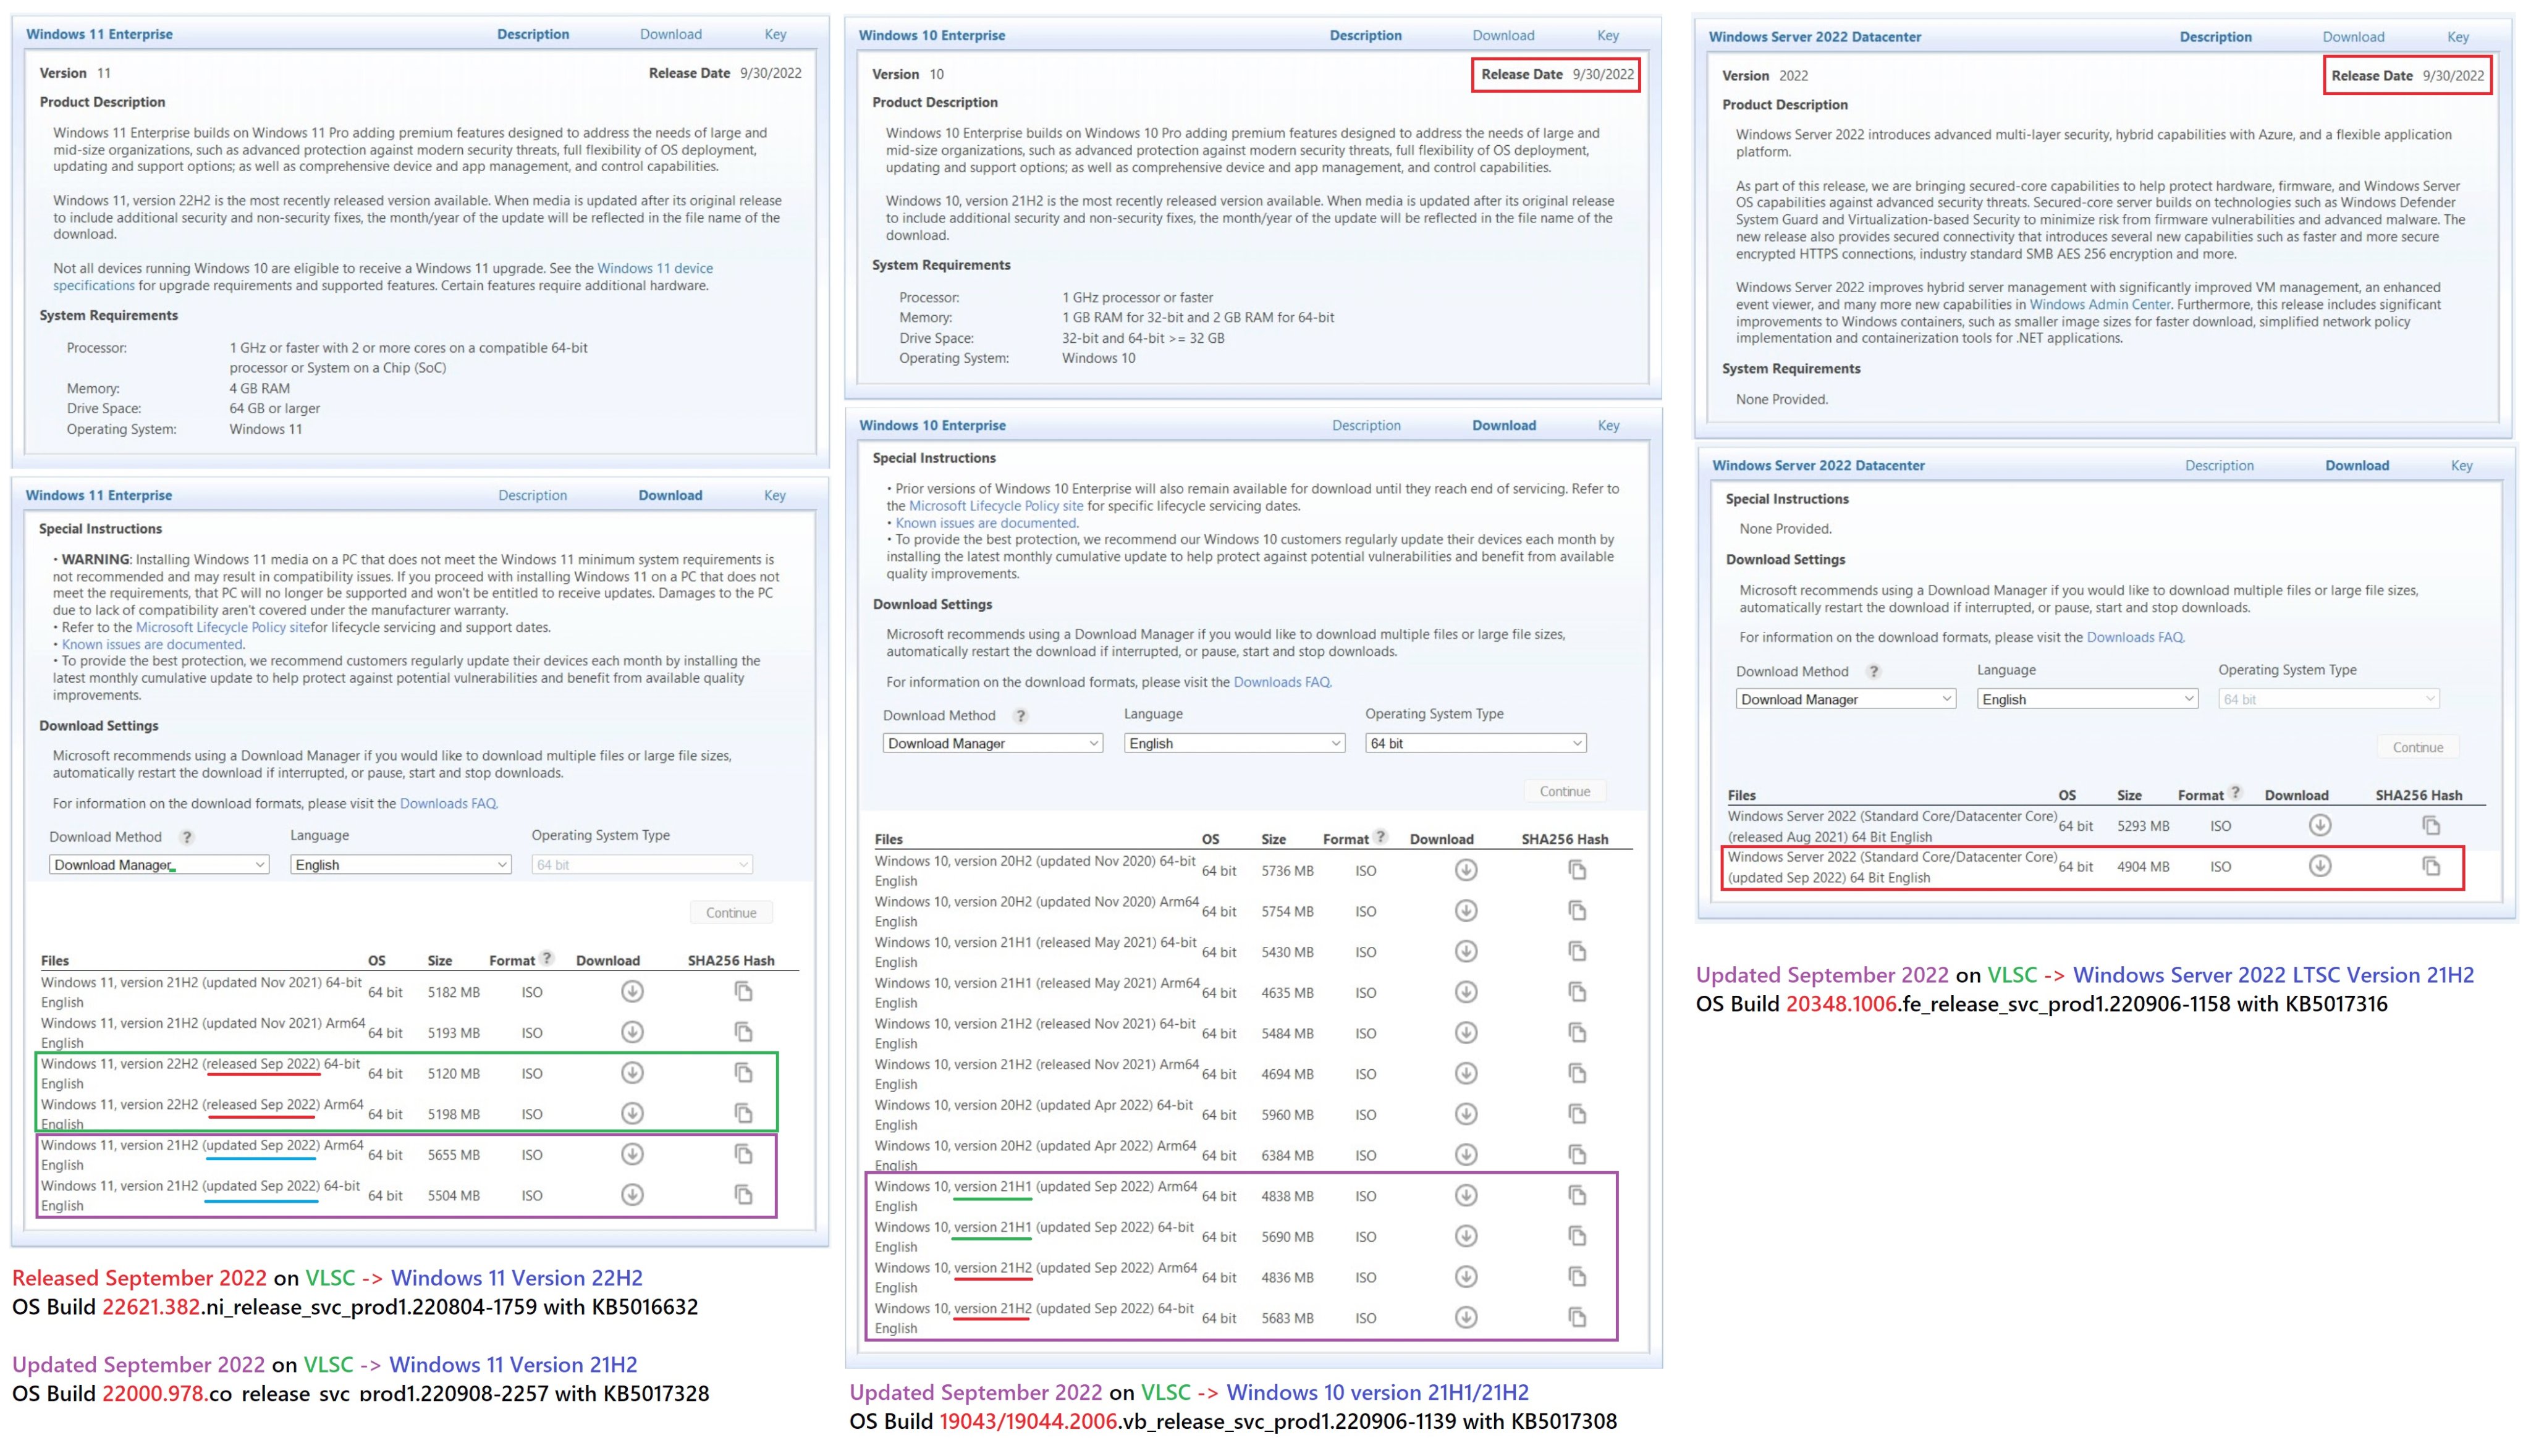Screen dimensions: 2531x1456
Task: Switch to Description tab in lower Windows Server panel
Action: click(2219, 465)
